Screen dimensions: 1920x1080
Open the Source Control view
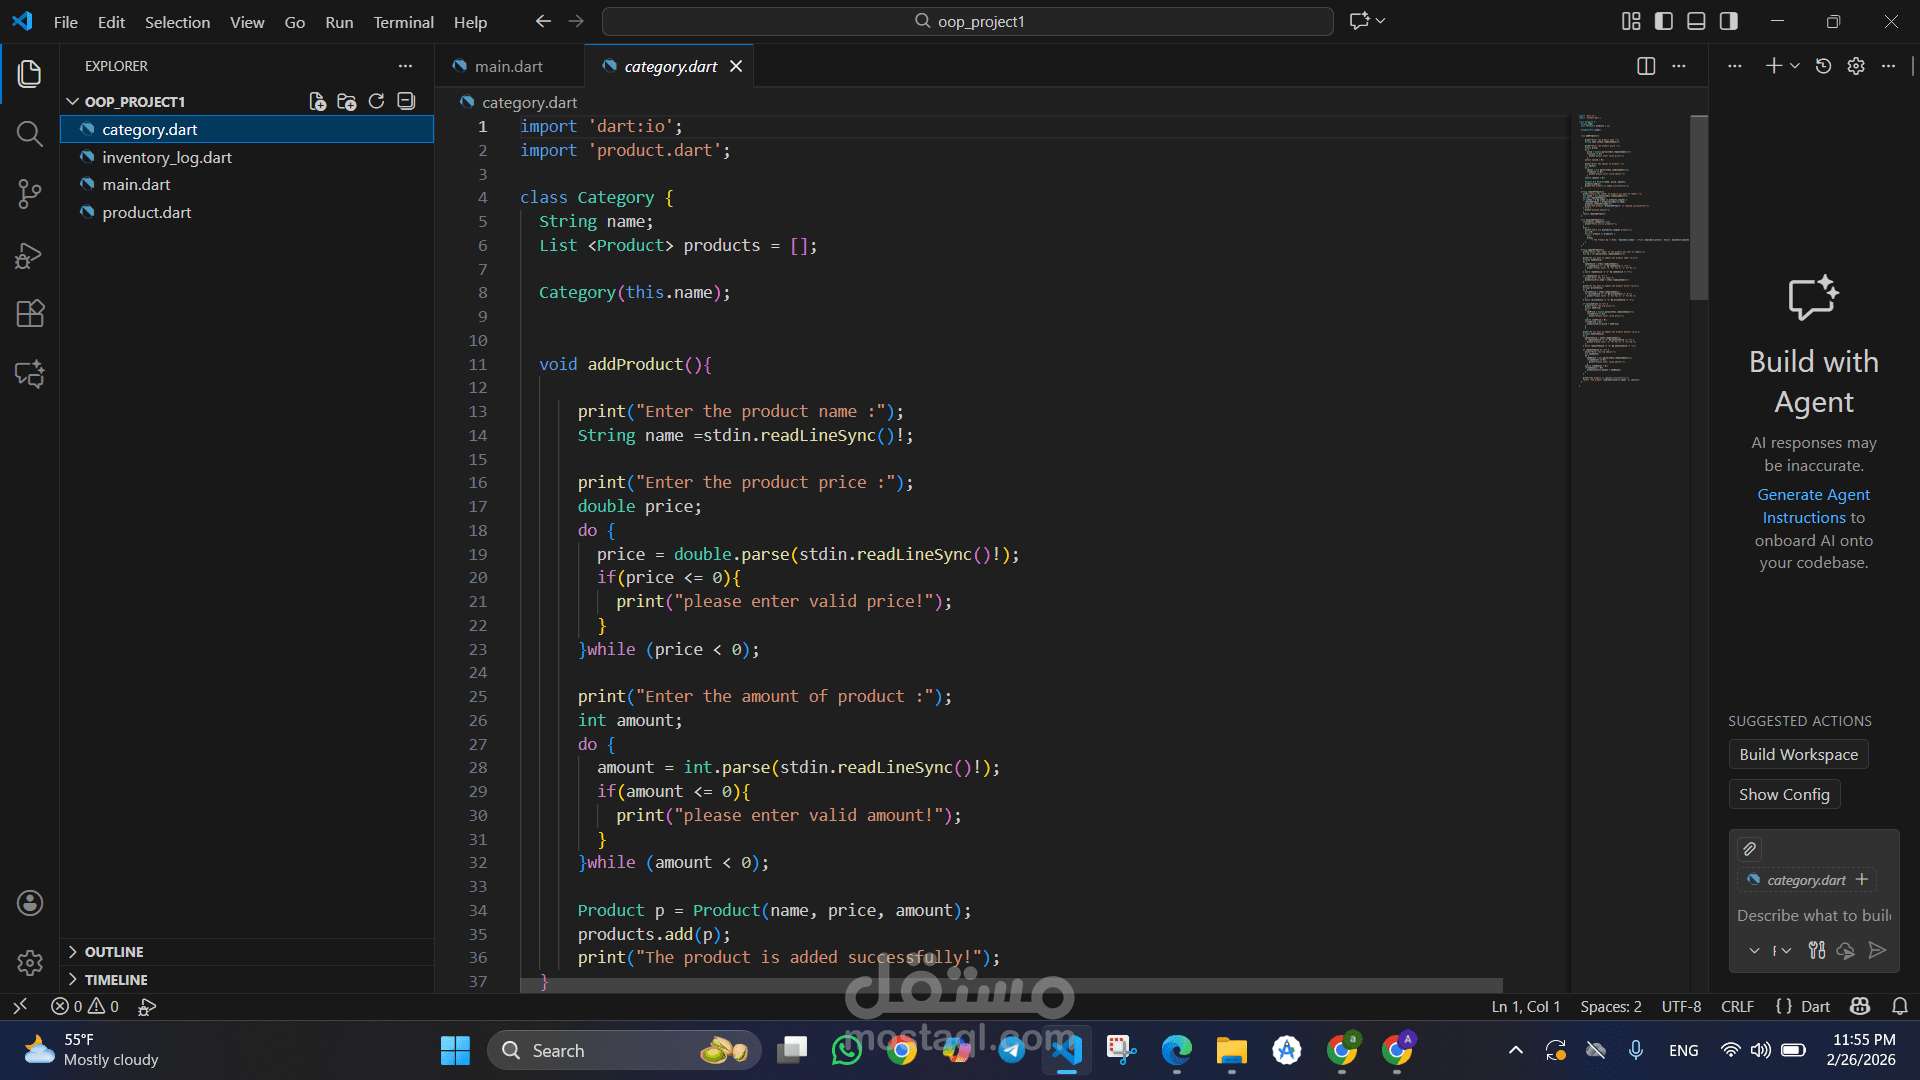click(29, 194)
